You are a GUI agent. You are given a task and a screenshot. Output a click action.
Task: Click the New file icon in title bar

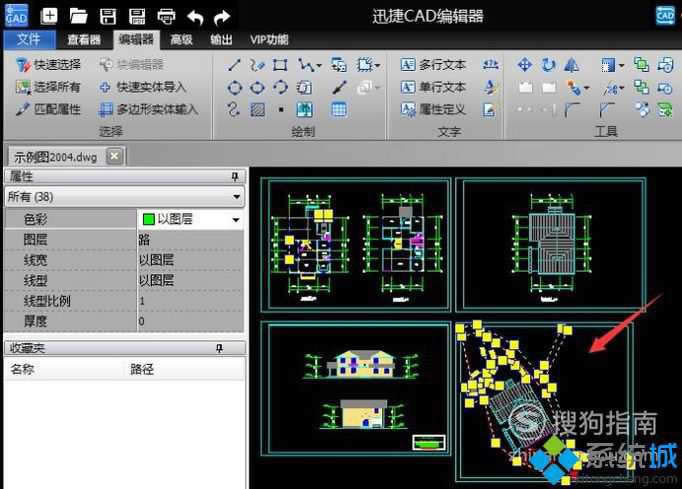click(x=49, y=17)
